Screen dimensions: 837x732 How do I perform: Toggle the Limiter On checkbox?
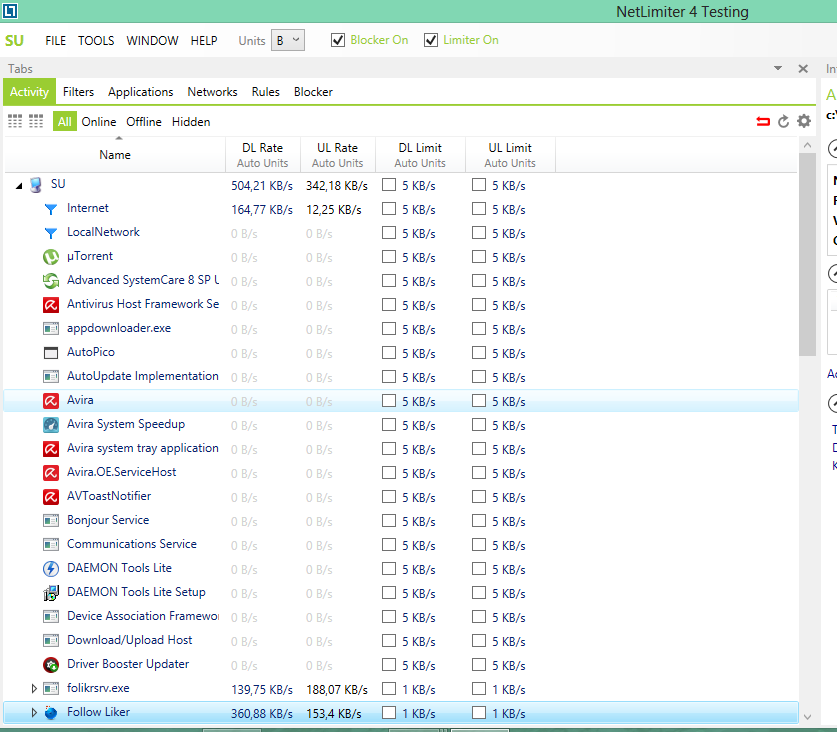431,40
